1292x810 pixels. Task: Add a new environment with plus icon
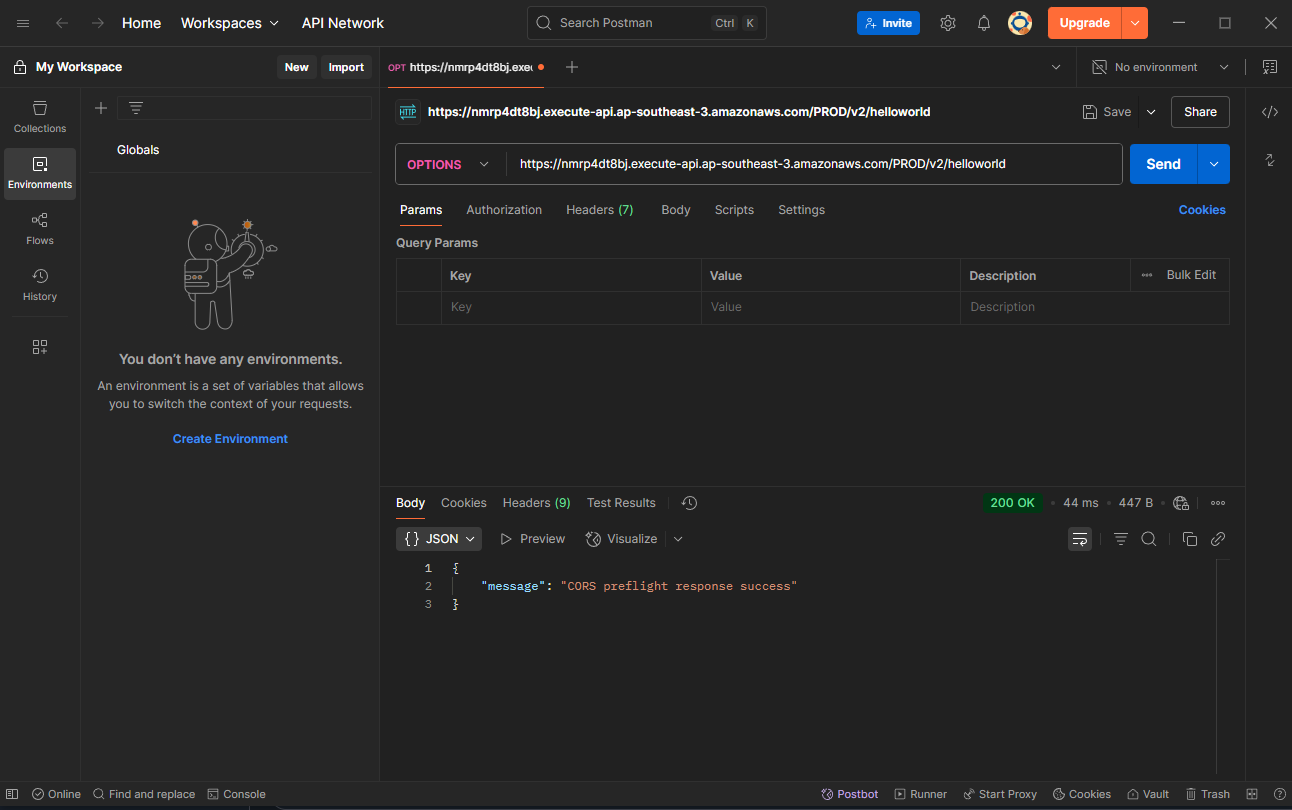101,108
